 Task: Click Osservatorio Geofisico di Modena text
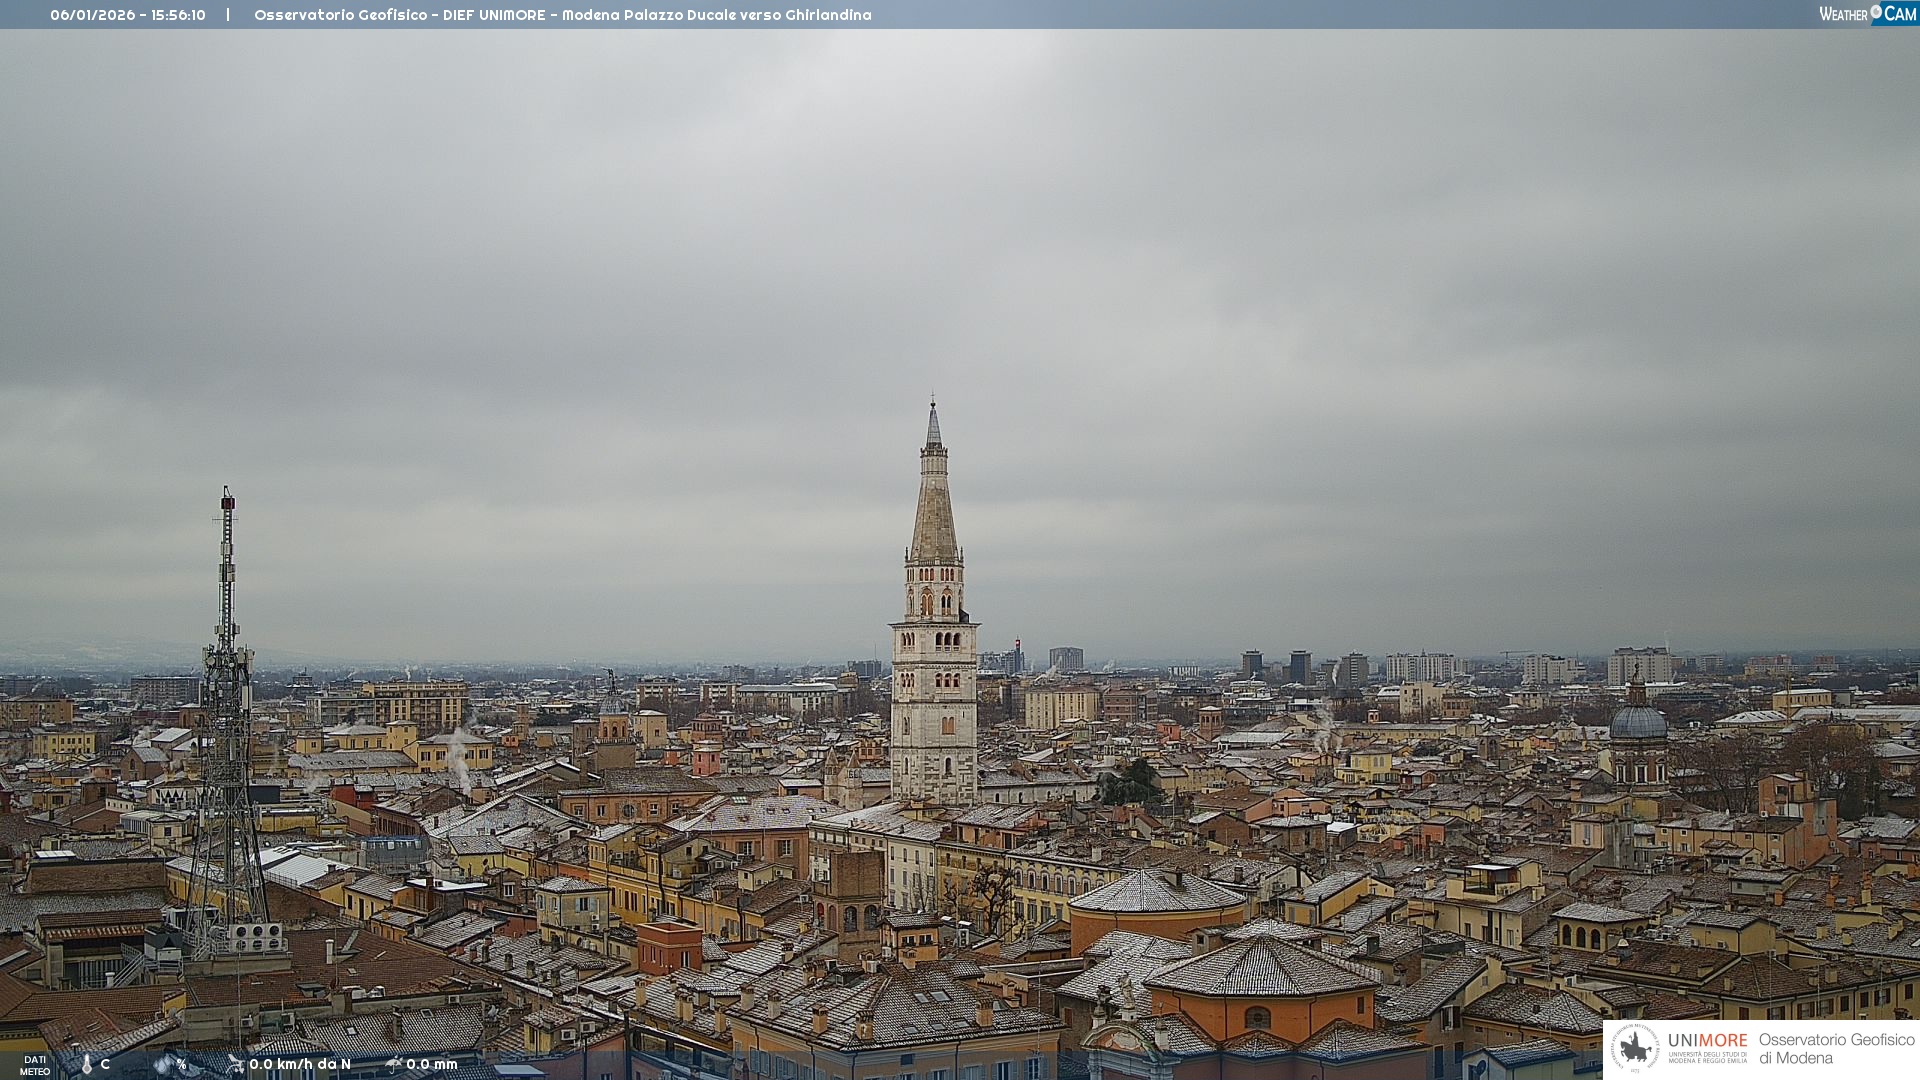[1836, 1048]
